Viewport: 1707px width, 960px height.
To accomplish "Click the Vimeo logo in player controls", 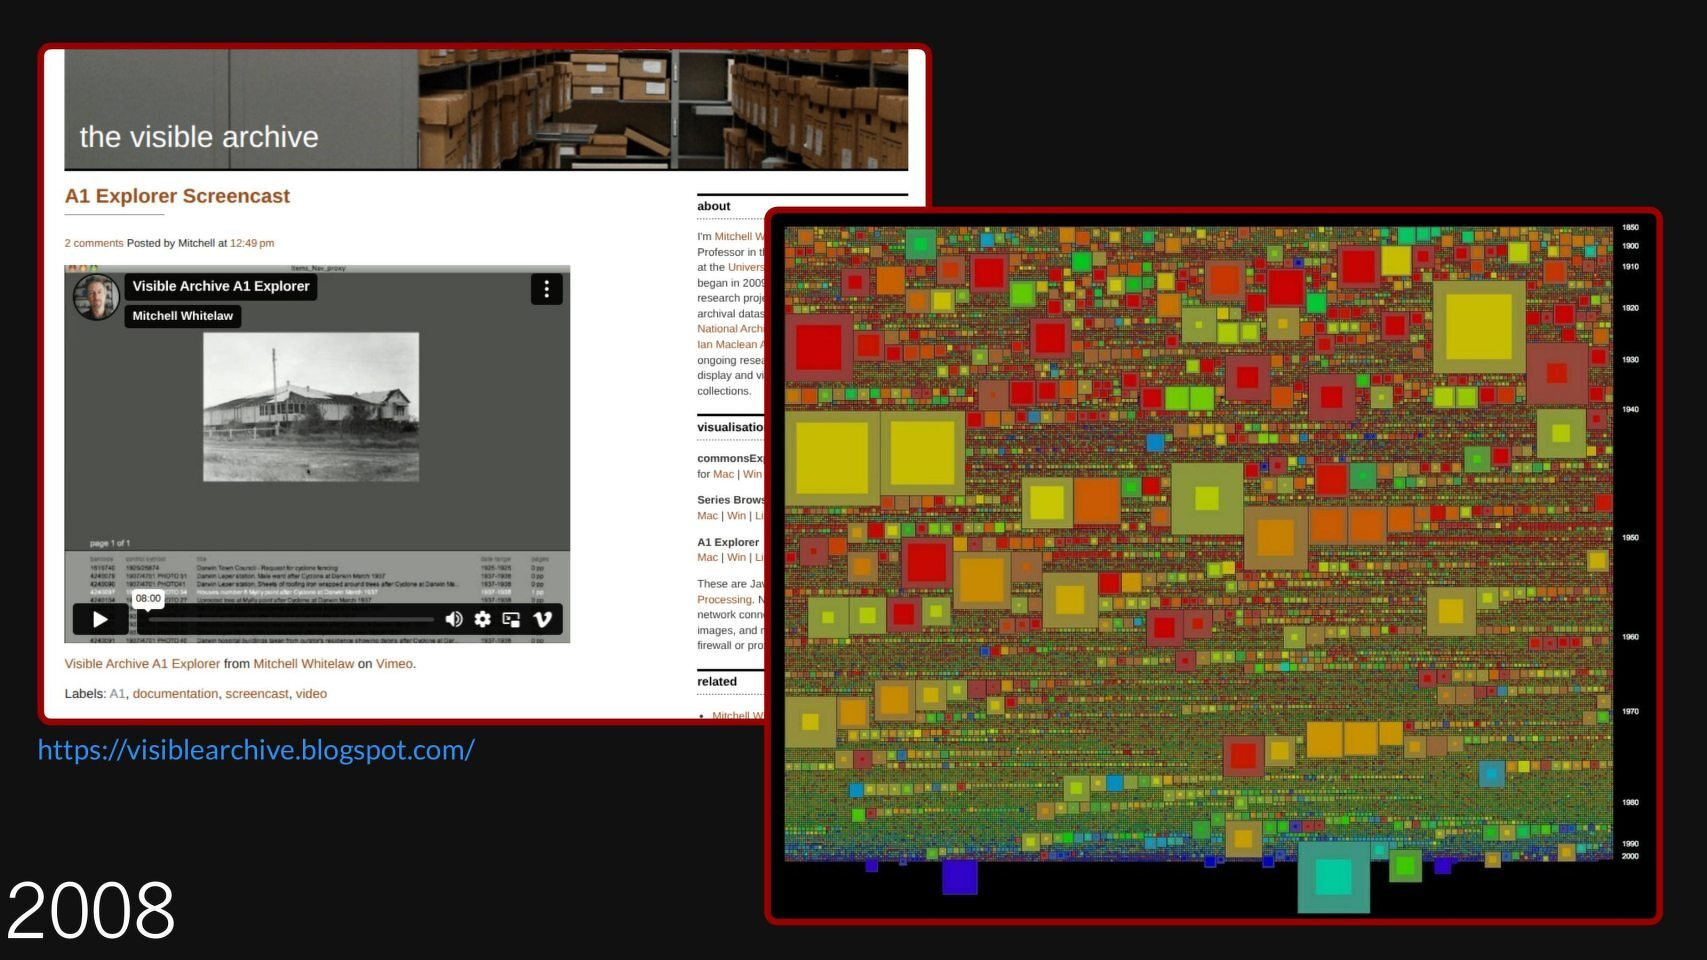I will tap(543, 619).
